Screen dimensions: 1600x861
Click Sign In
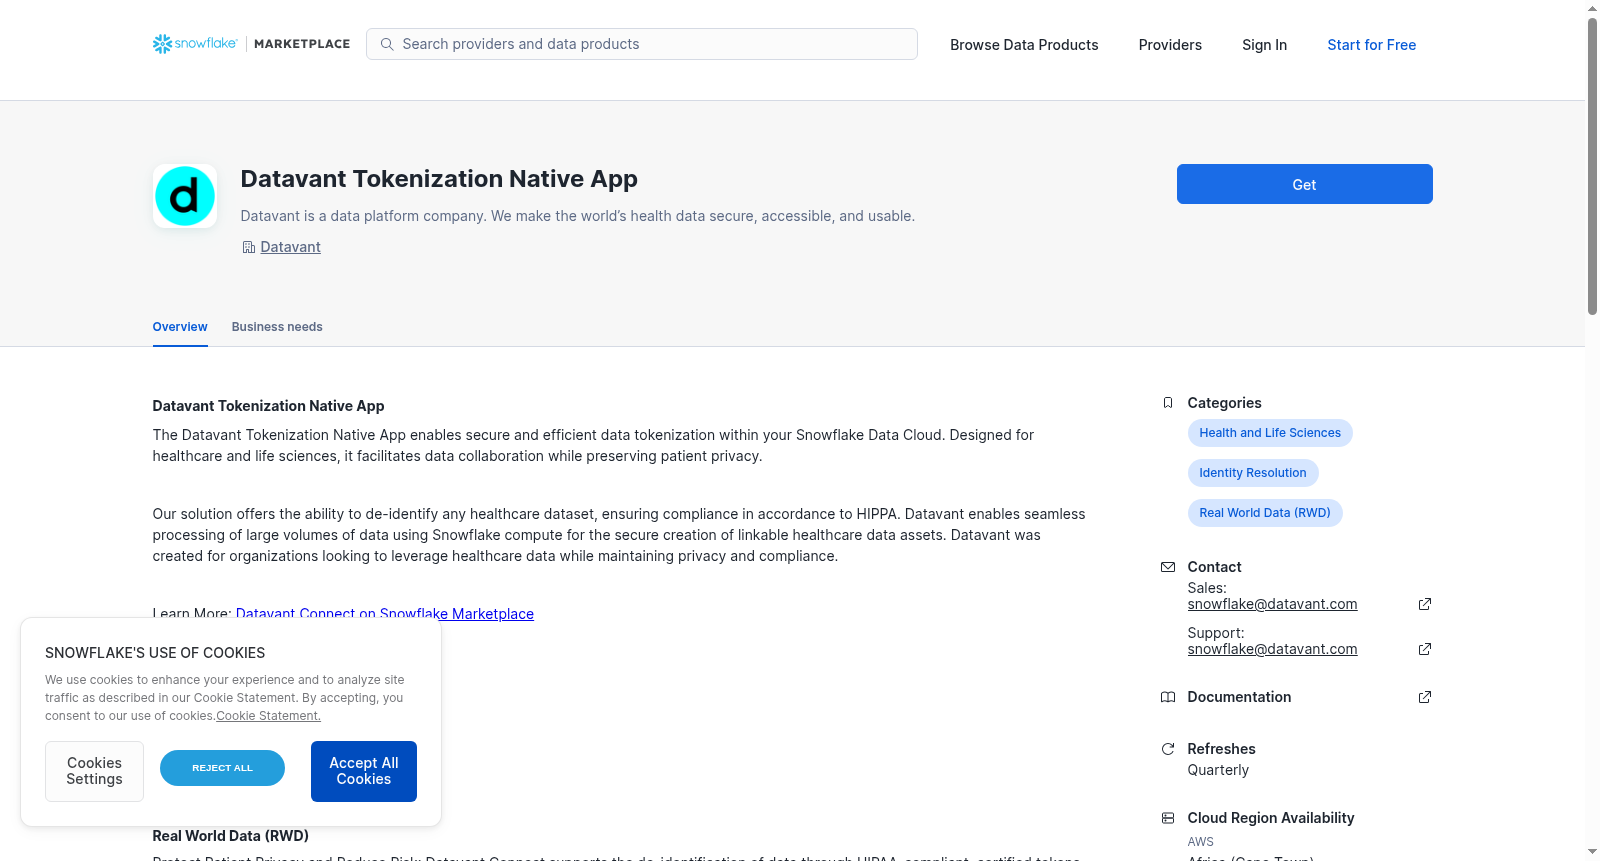1264,45
